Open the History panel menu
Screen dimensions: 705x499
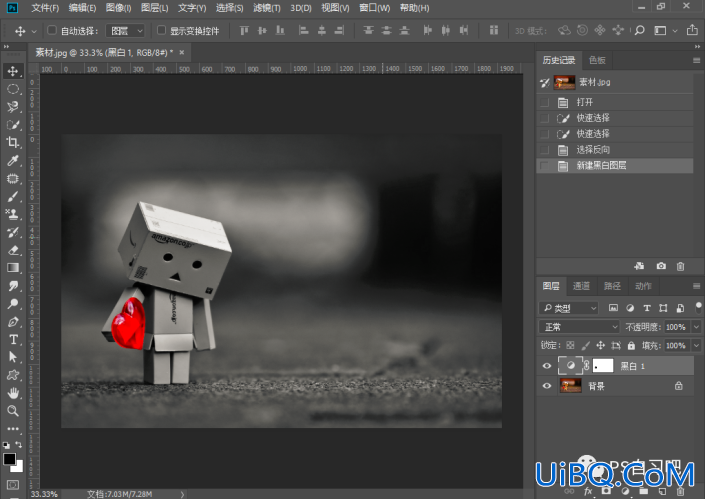tap(696, 60)
